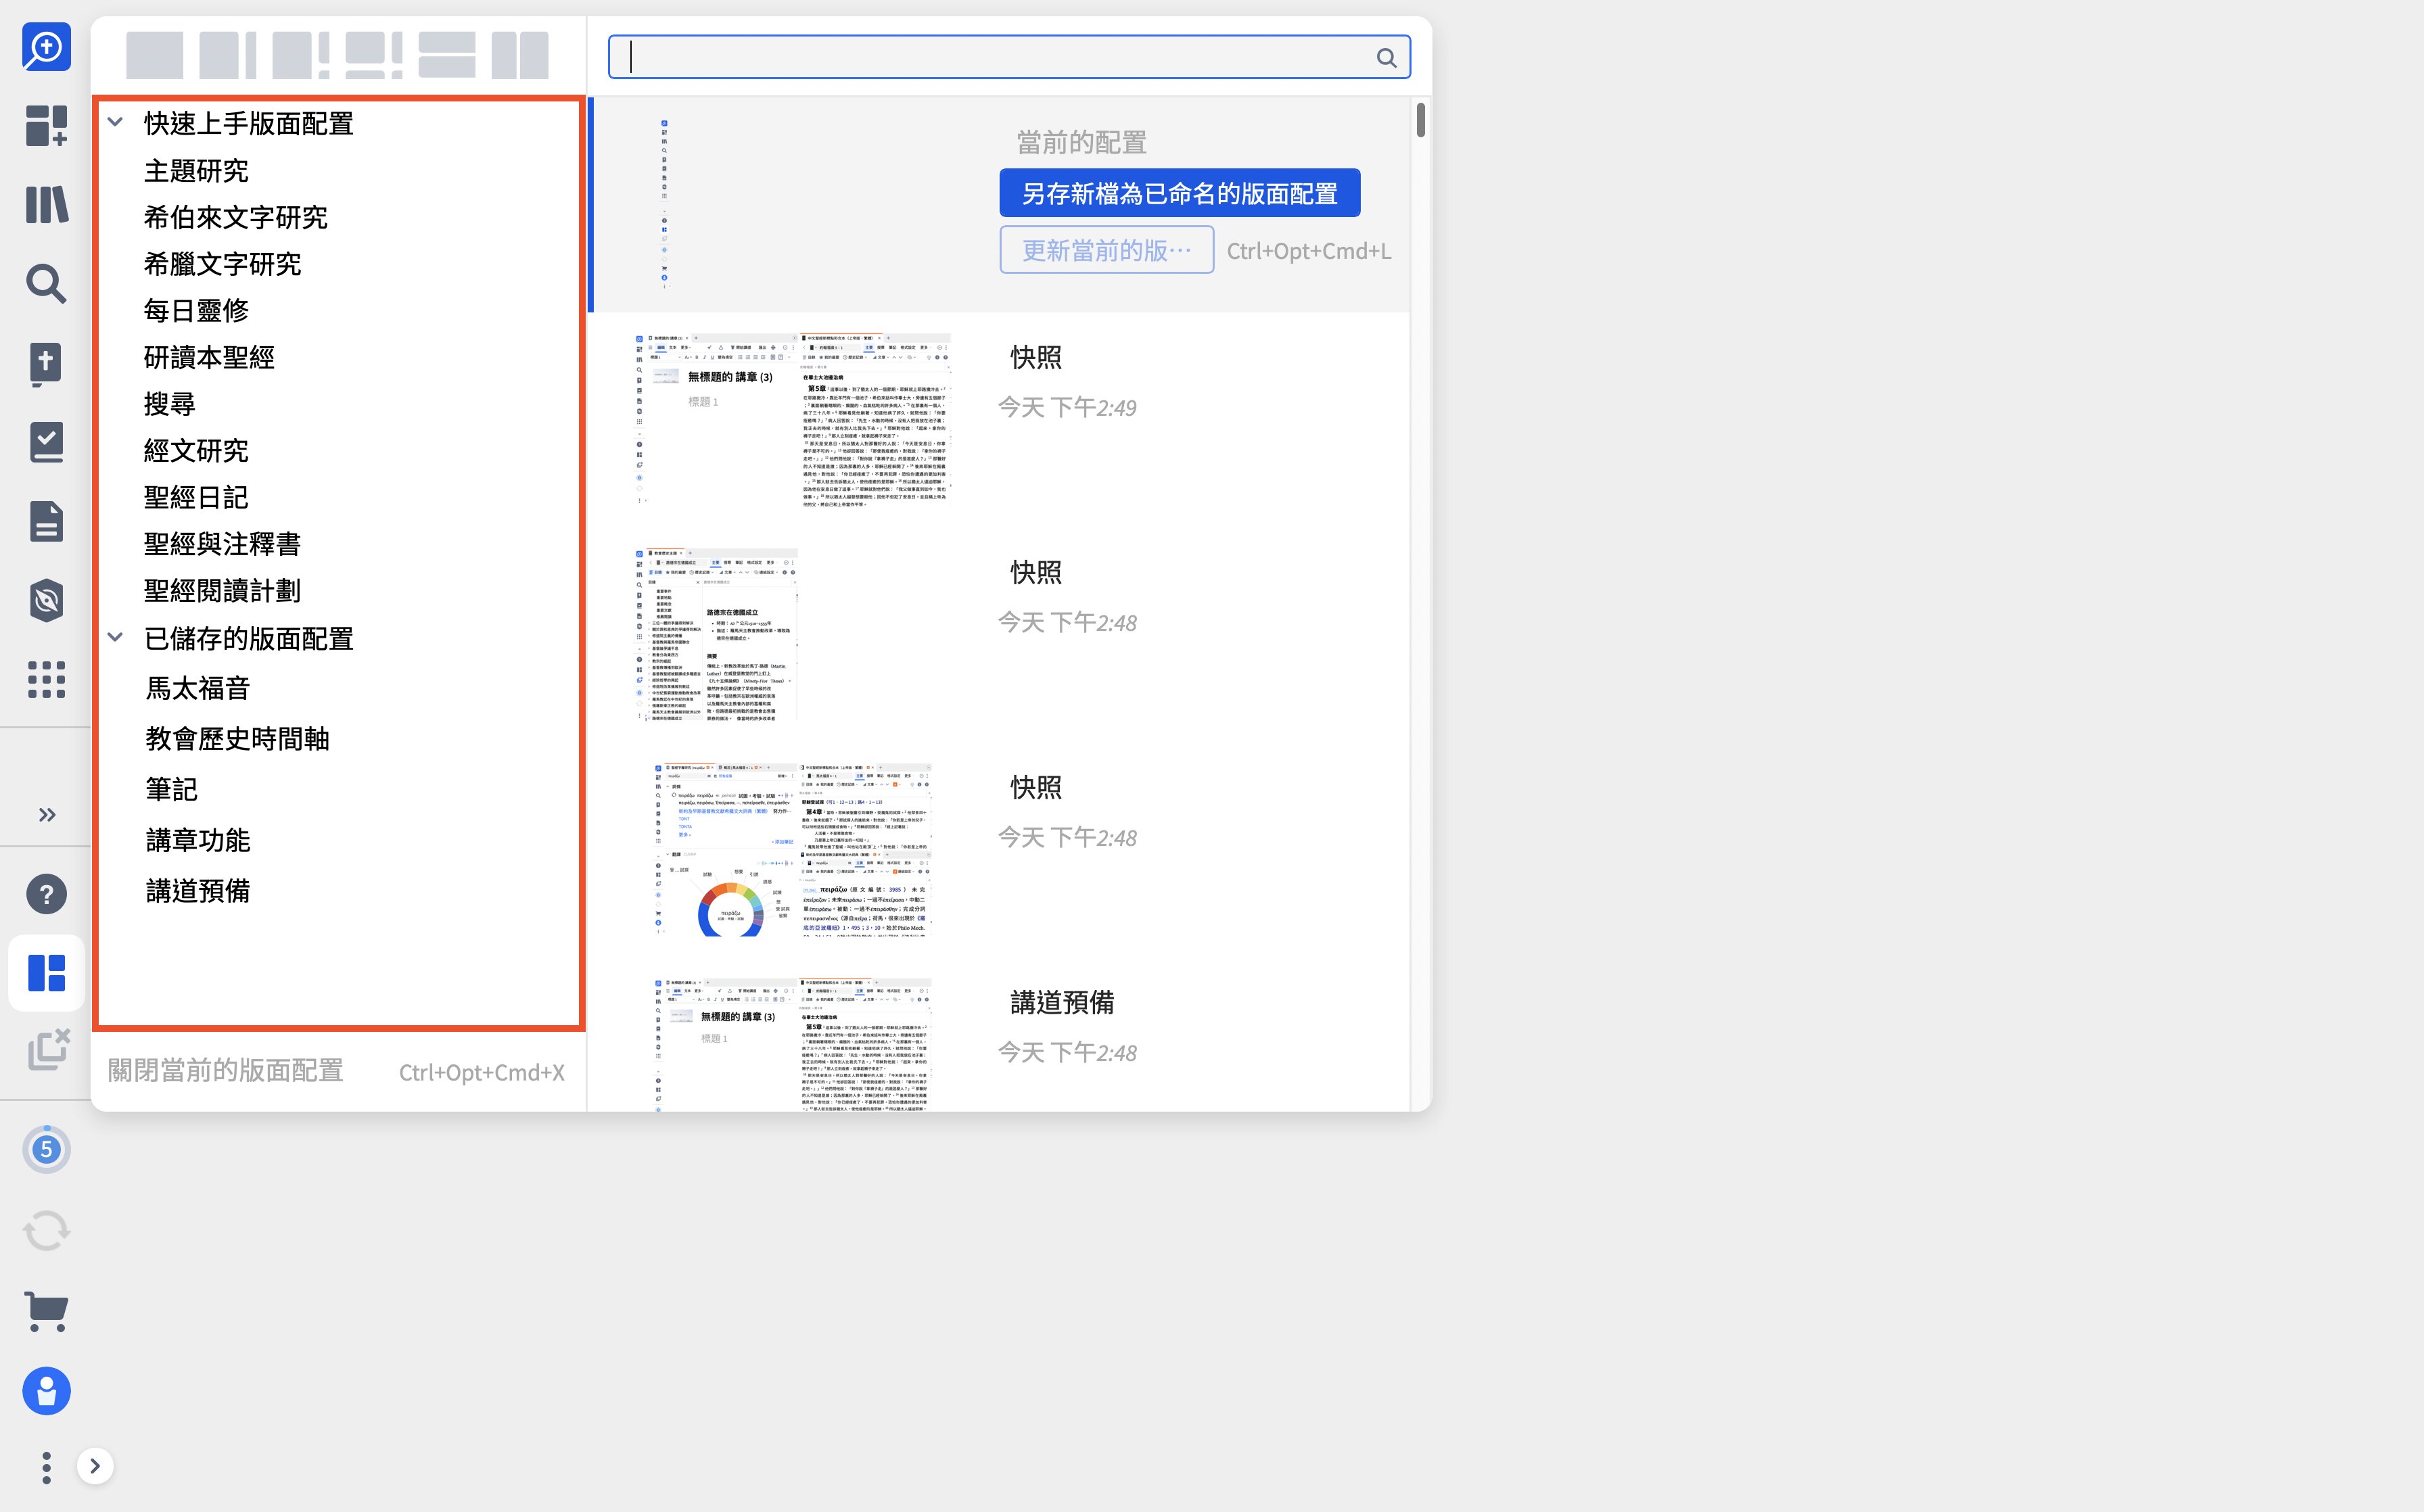The width and height of the screenshot is (2424, 1512).
Task: Click the three vertical dots menu
Action: tap(46, 1467)
